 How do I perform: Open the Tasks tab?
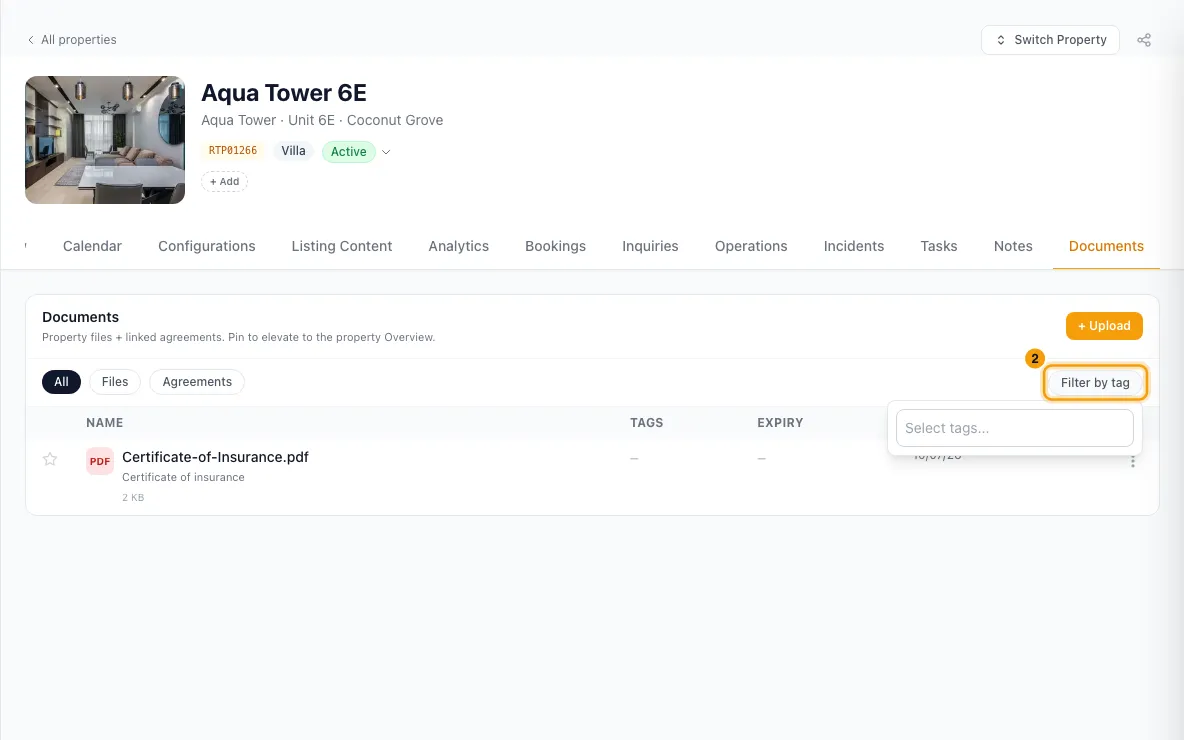(x=939, y=246)
